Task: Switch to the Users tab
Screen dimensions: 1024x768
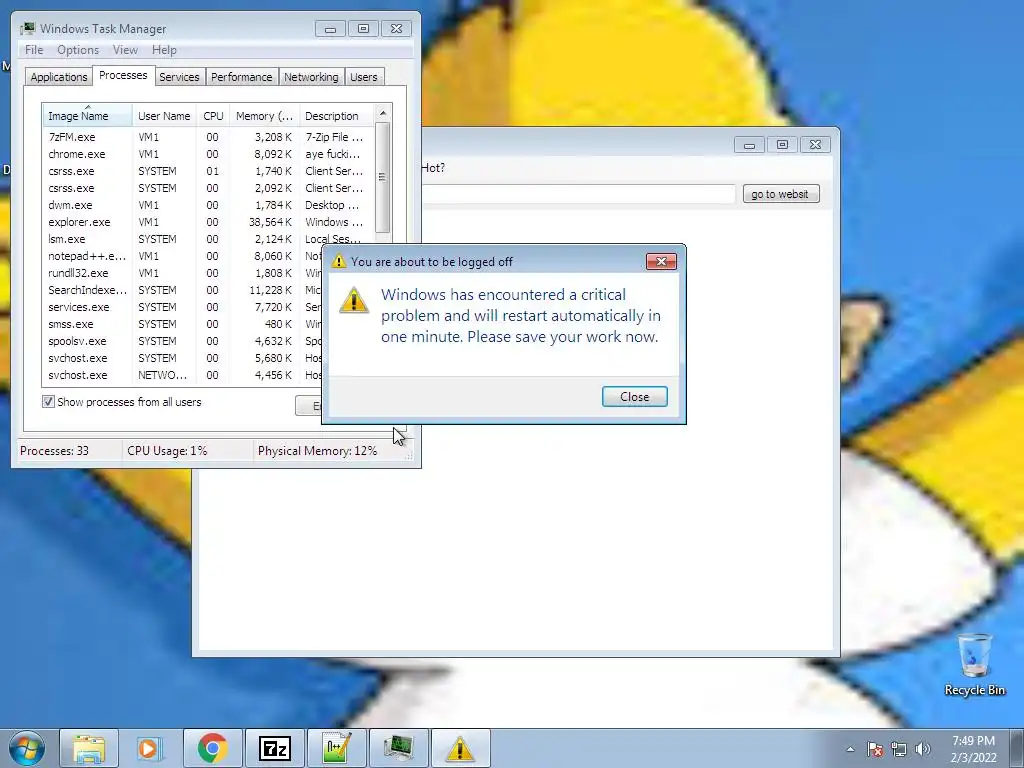Action: coord(363,77)
